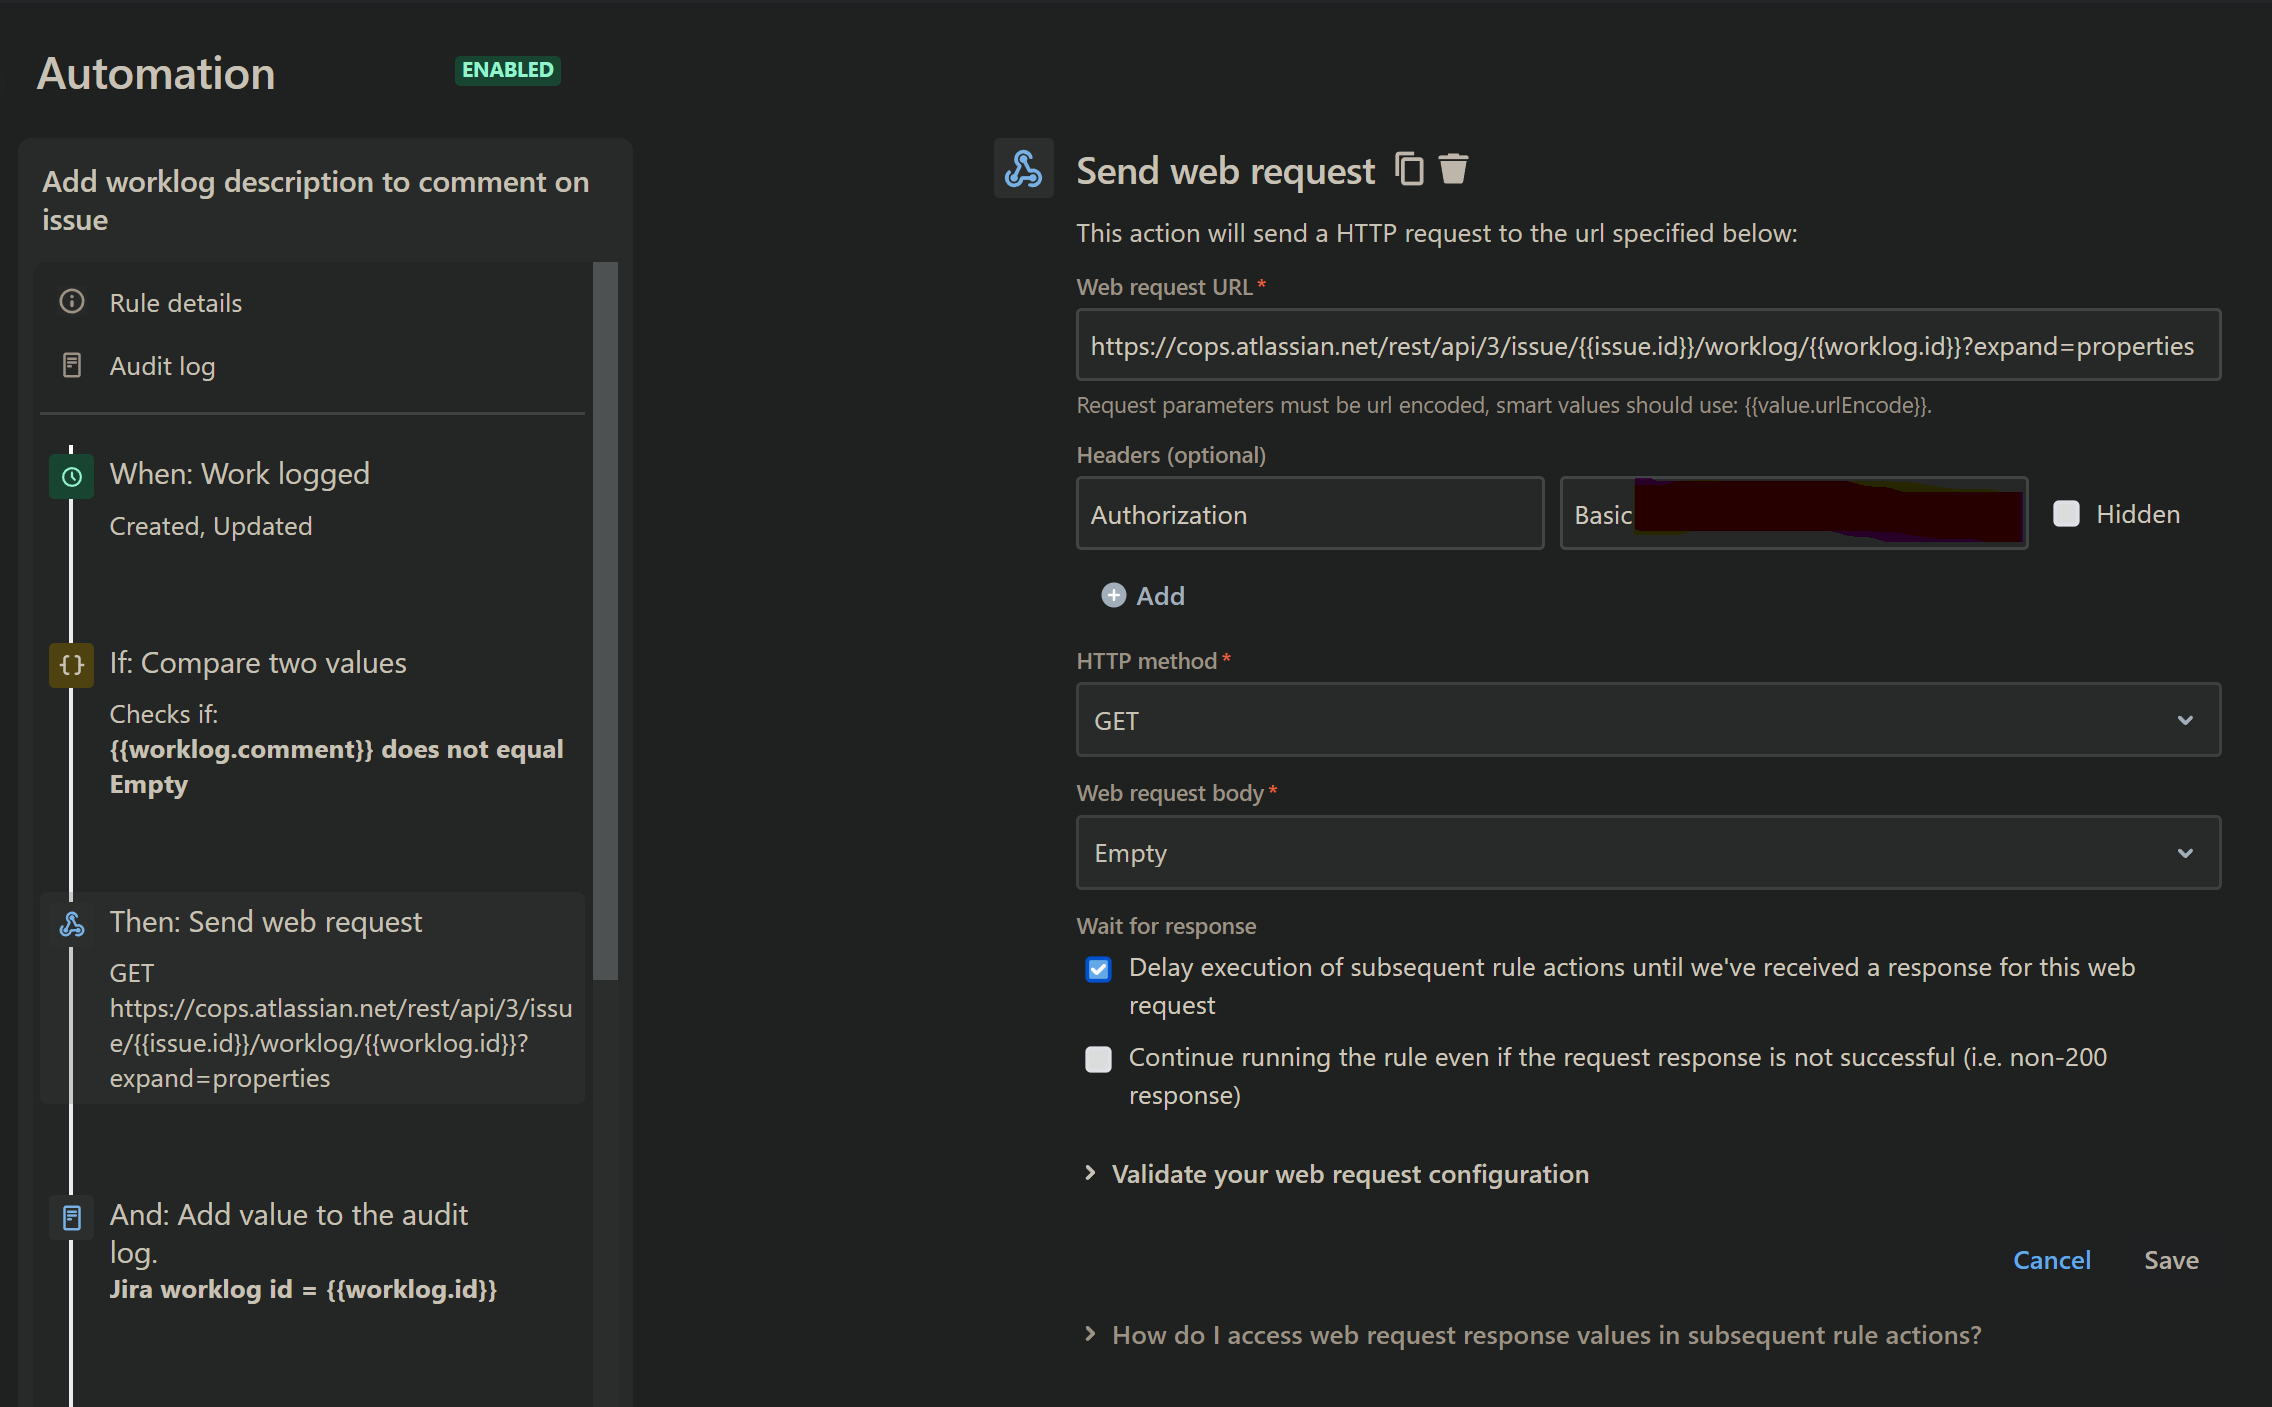Enable Continue running the rule on non-200 response

(x=1098, y=1059)
